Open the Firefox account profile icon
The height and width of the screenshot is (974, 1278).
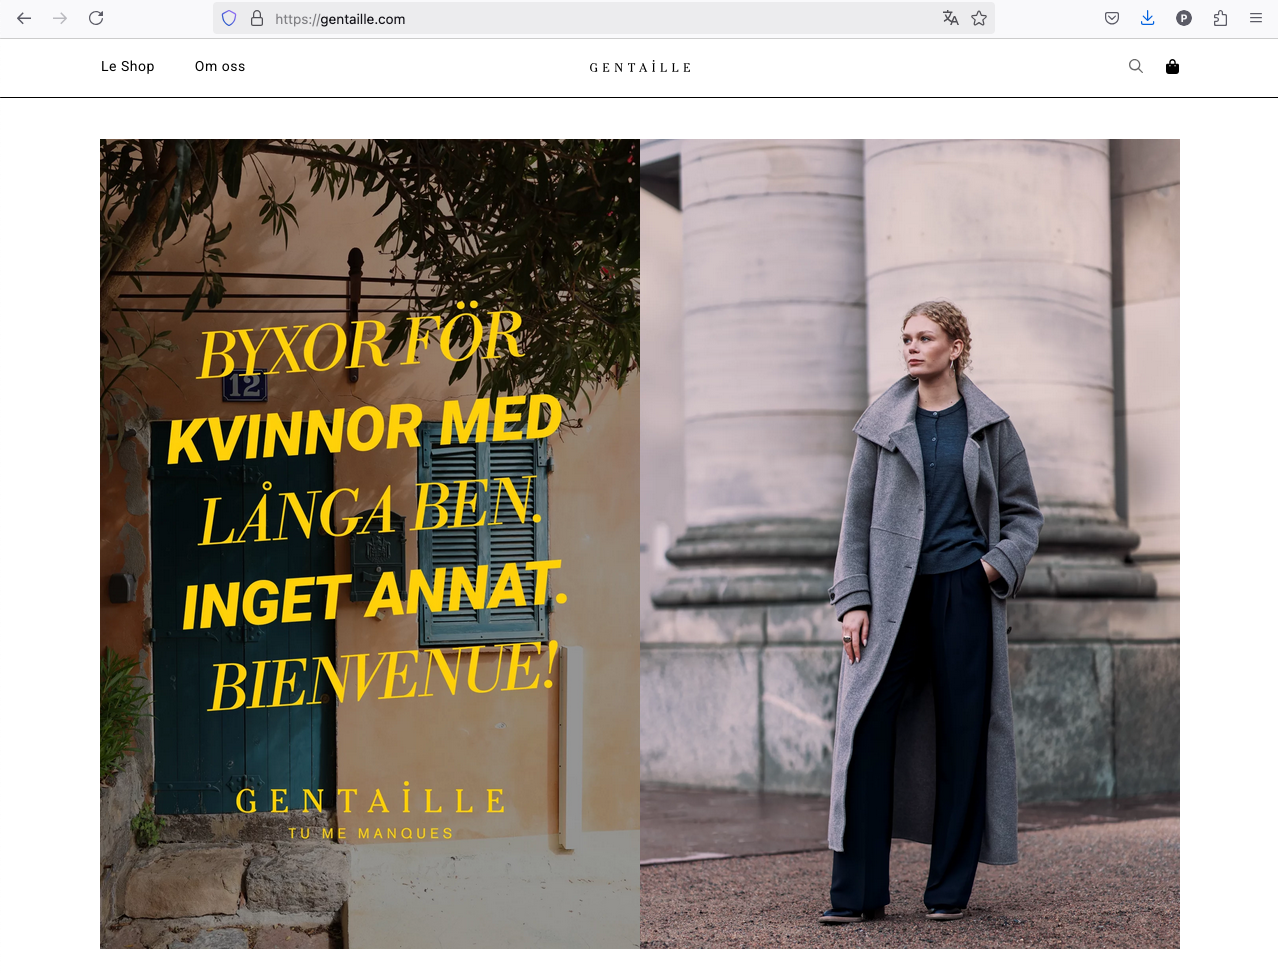[x=1184, y=18]
